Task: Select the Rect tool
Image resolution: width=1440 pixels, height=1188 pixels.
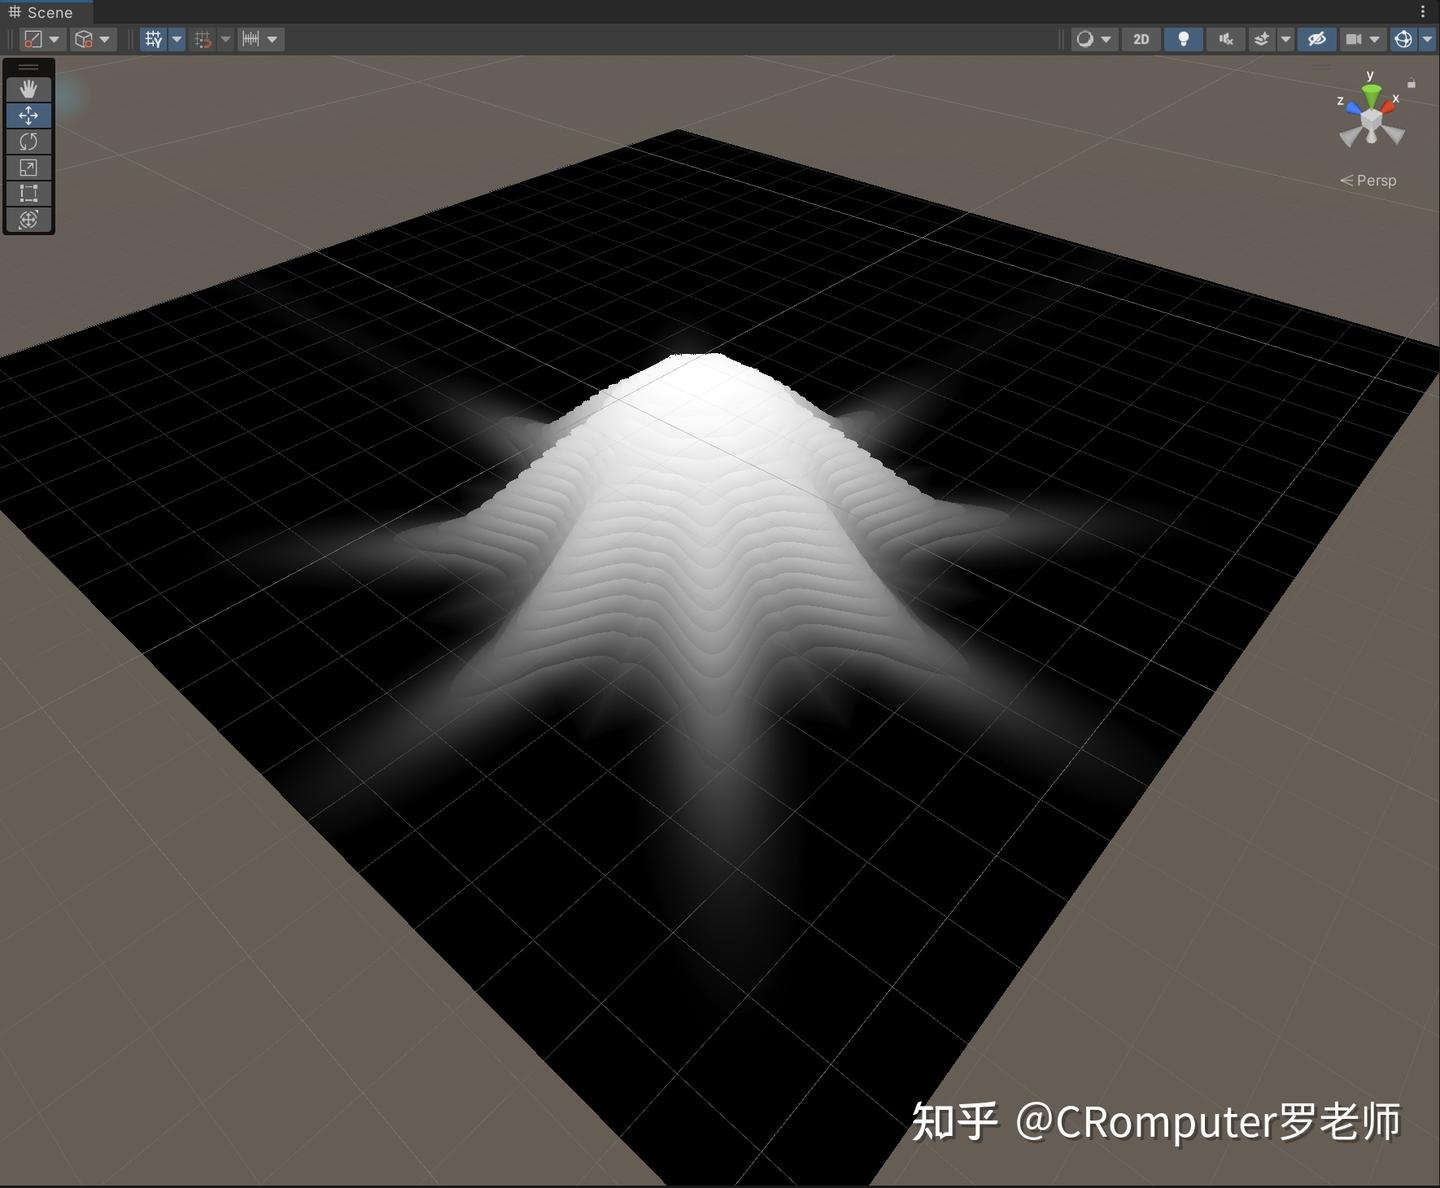Action: [29, 193]
